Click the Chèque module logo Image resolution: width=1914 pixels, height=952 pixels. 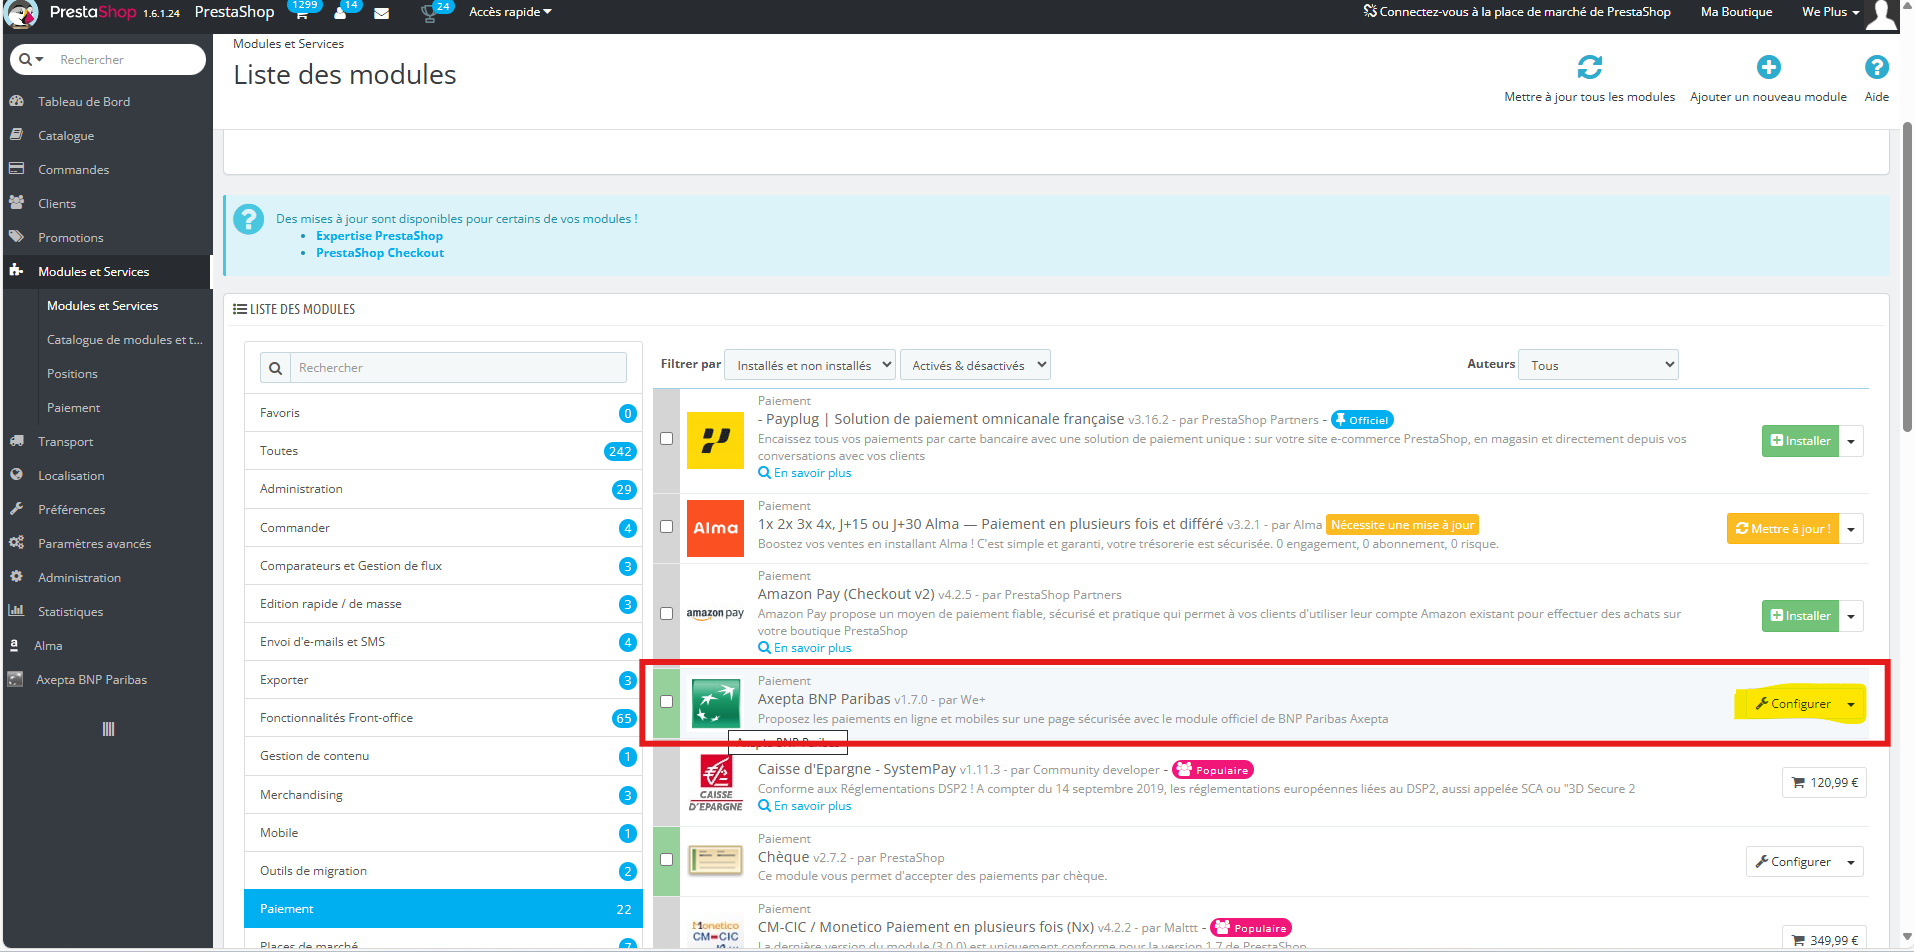point(715,860)
